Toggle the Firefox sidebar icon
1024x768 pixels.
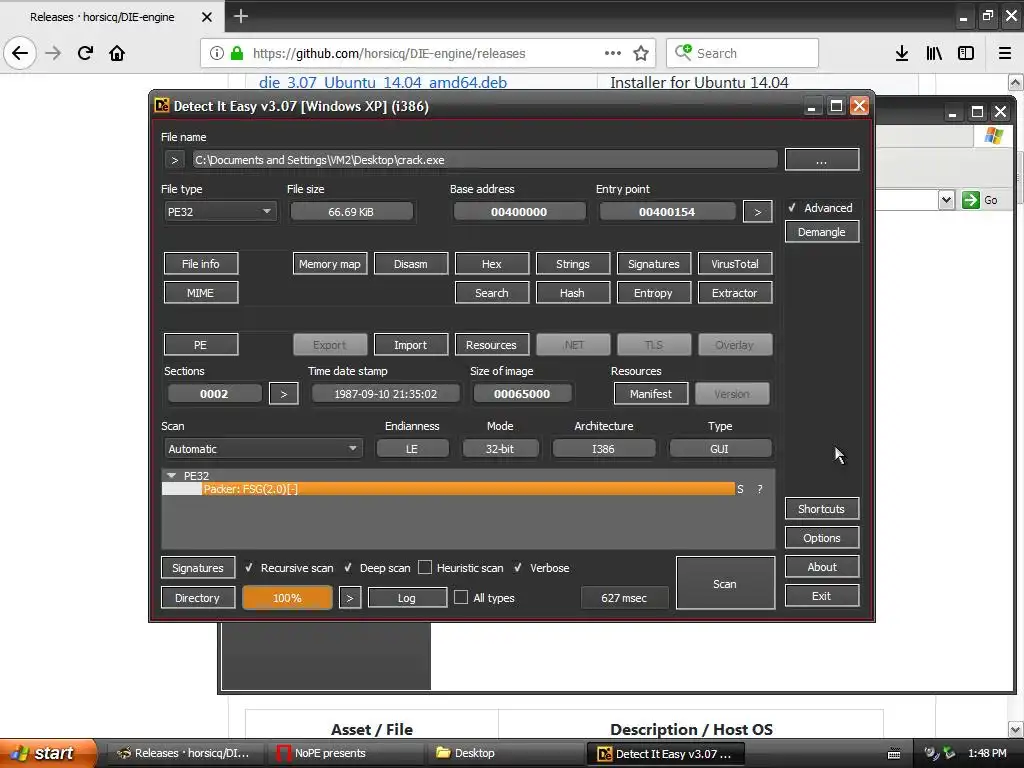[x=966, y=53]
